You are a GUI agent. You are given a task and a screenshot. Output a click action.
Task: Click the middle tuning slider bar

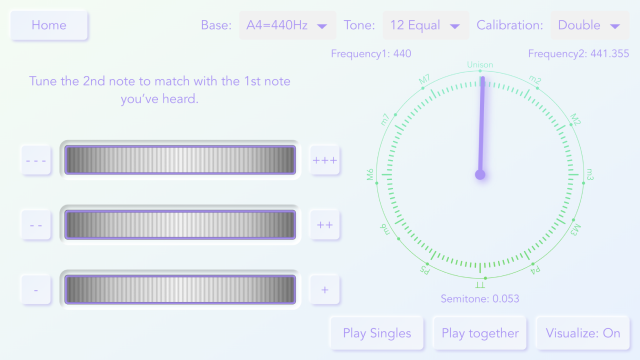click(180, 225)
